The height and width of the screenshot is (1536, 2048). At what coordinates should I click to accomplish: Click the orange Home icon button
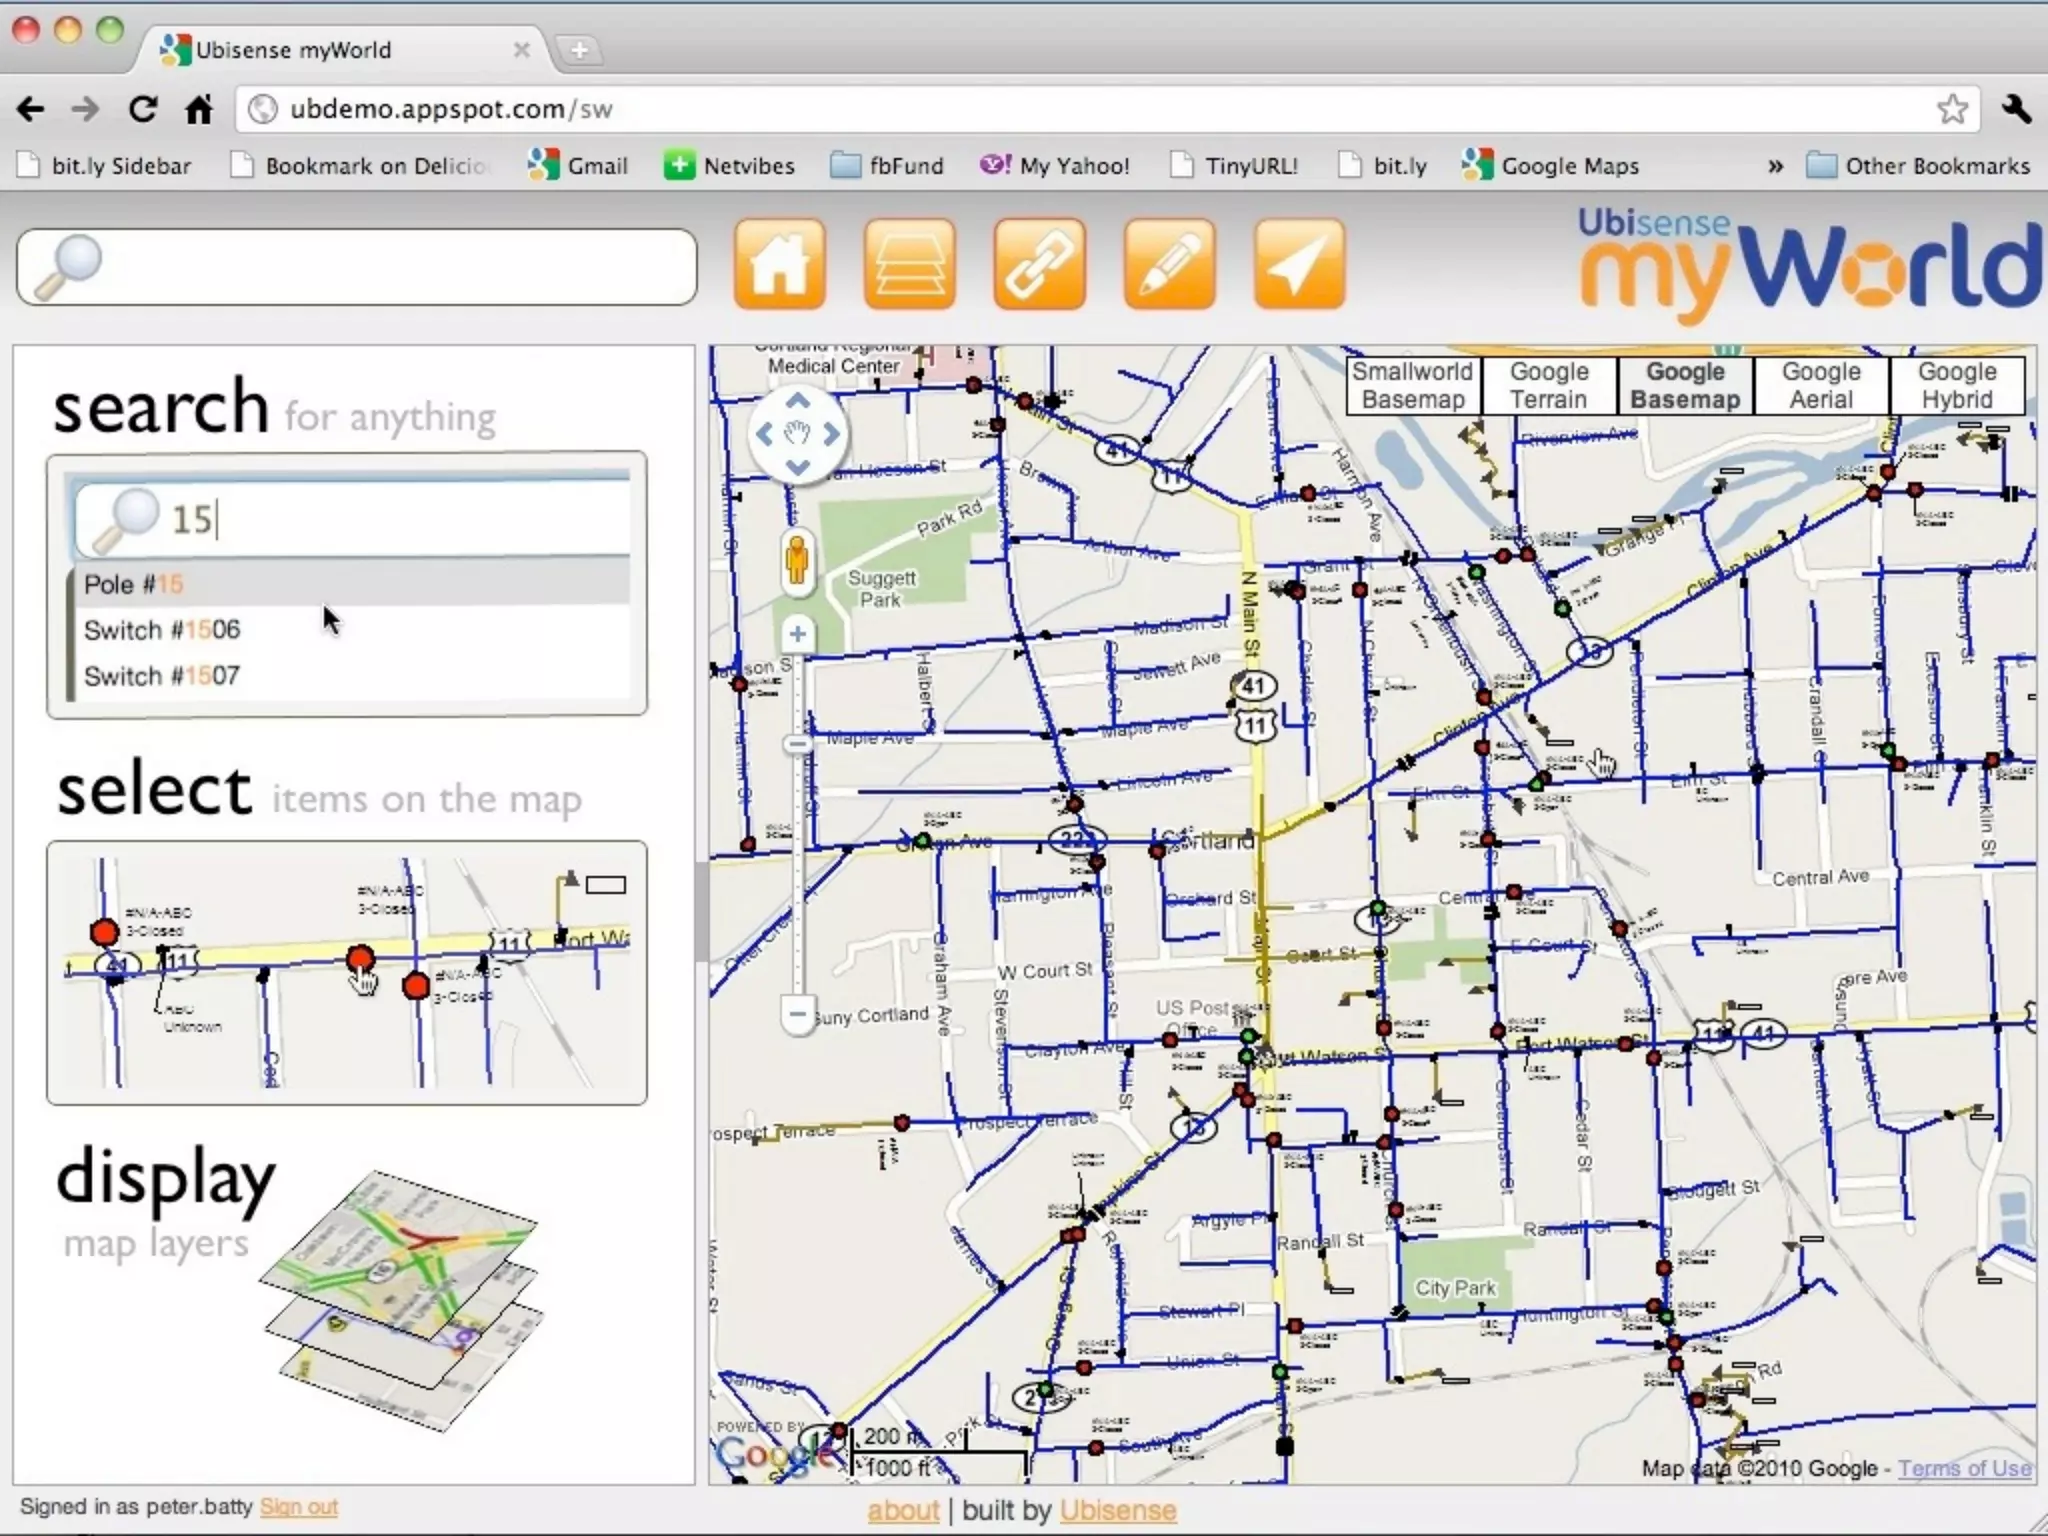pyautogui.click(x=779, y=264)
